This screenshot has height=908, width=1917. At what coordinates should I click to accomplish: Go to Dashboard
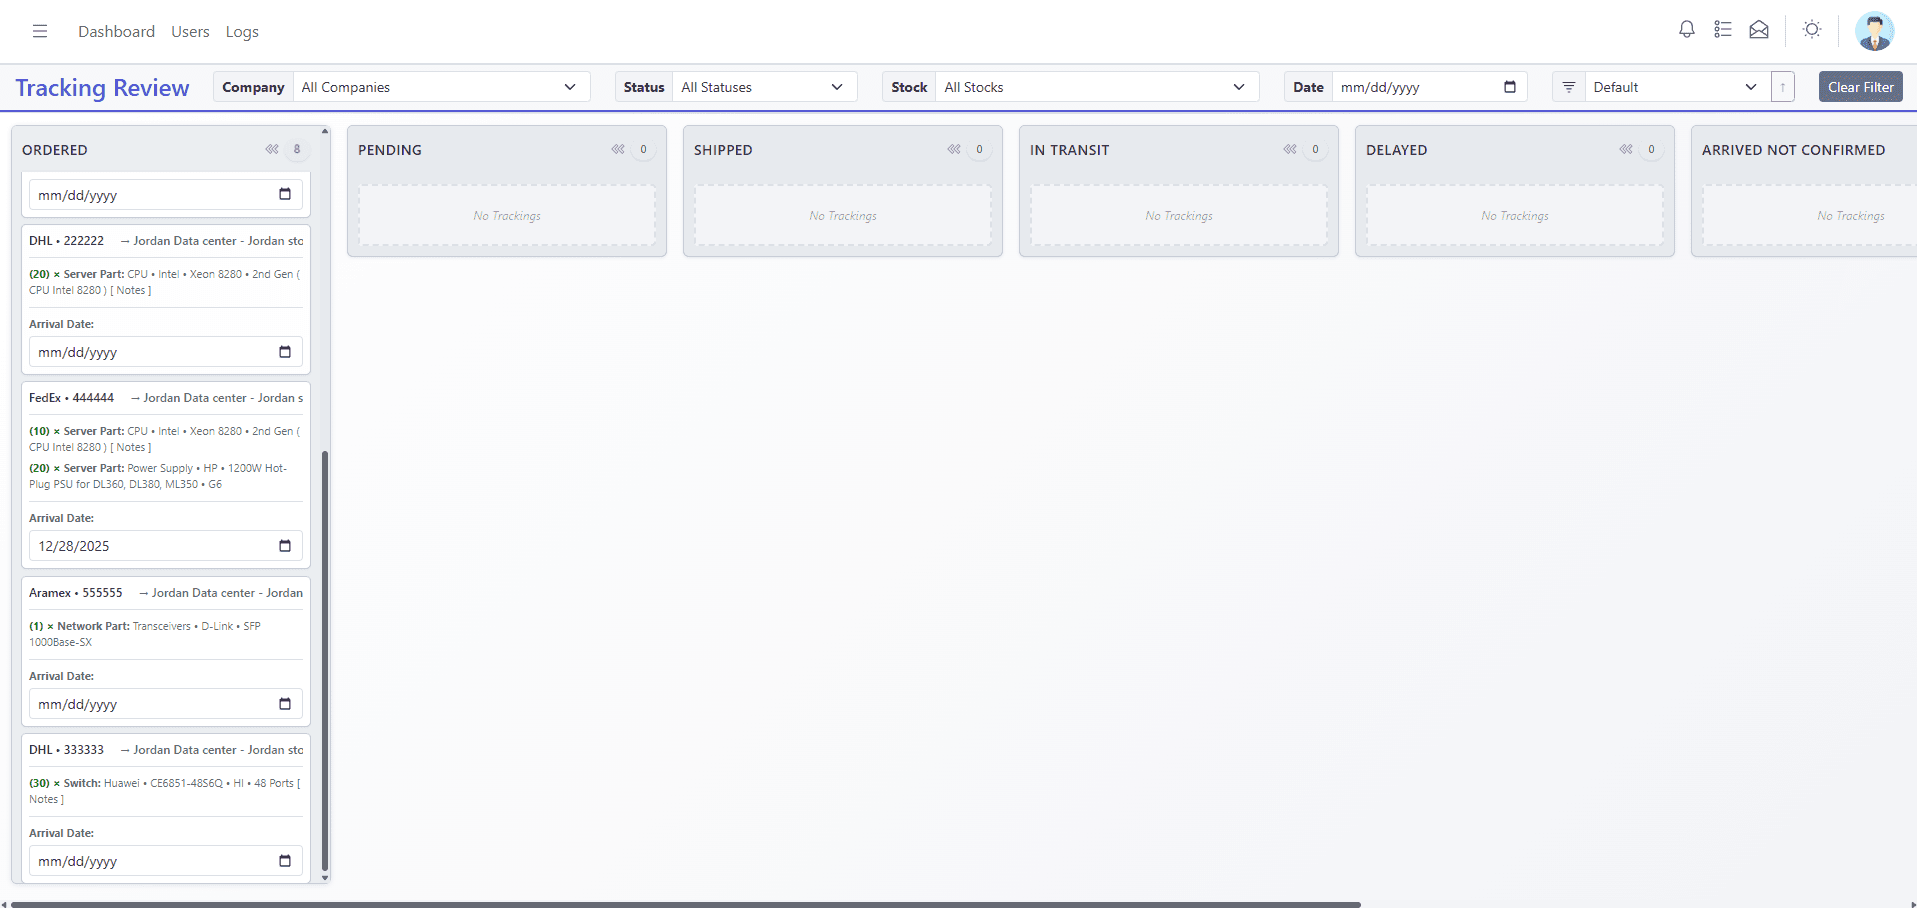tap(116, 31)
